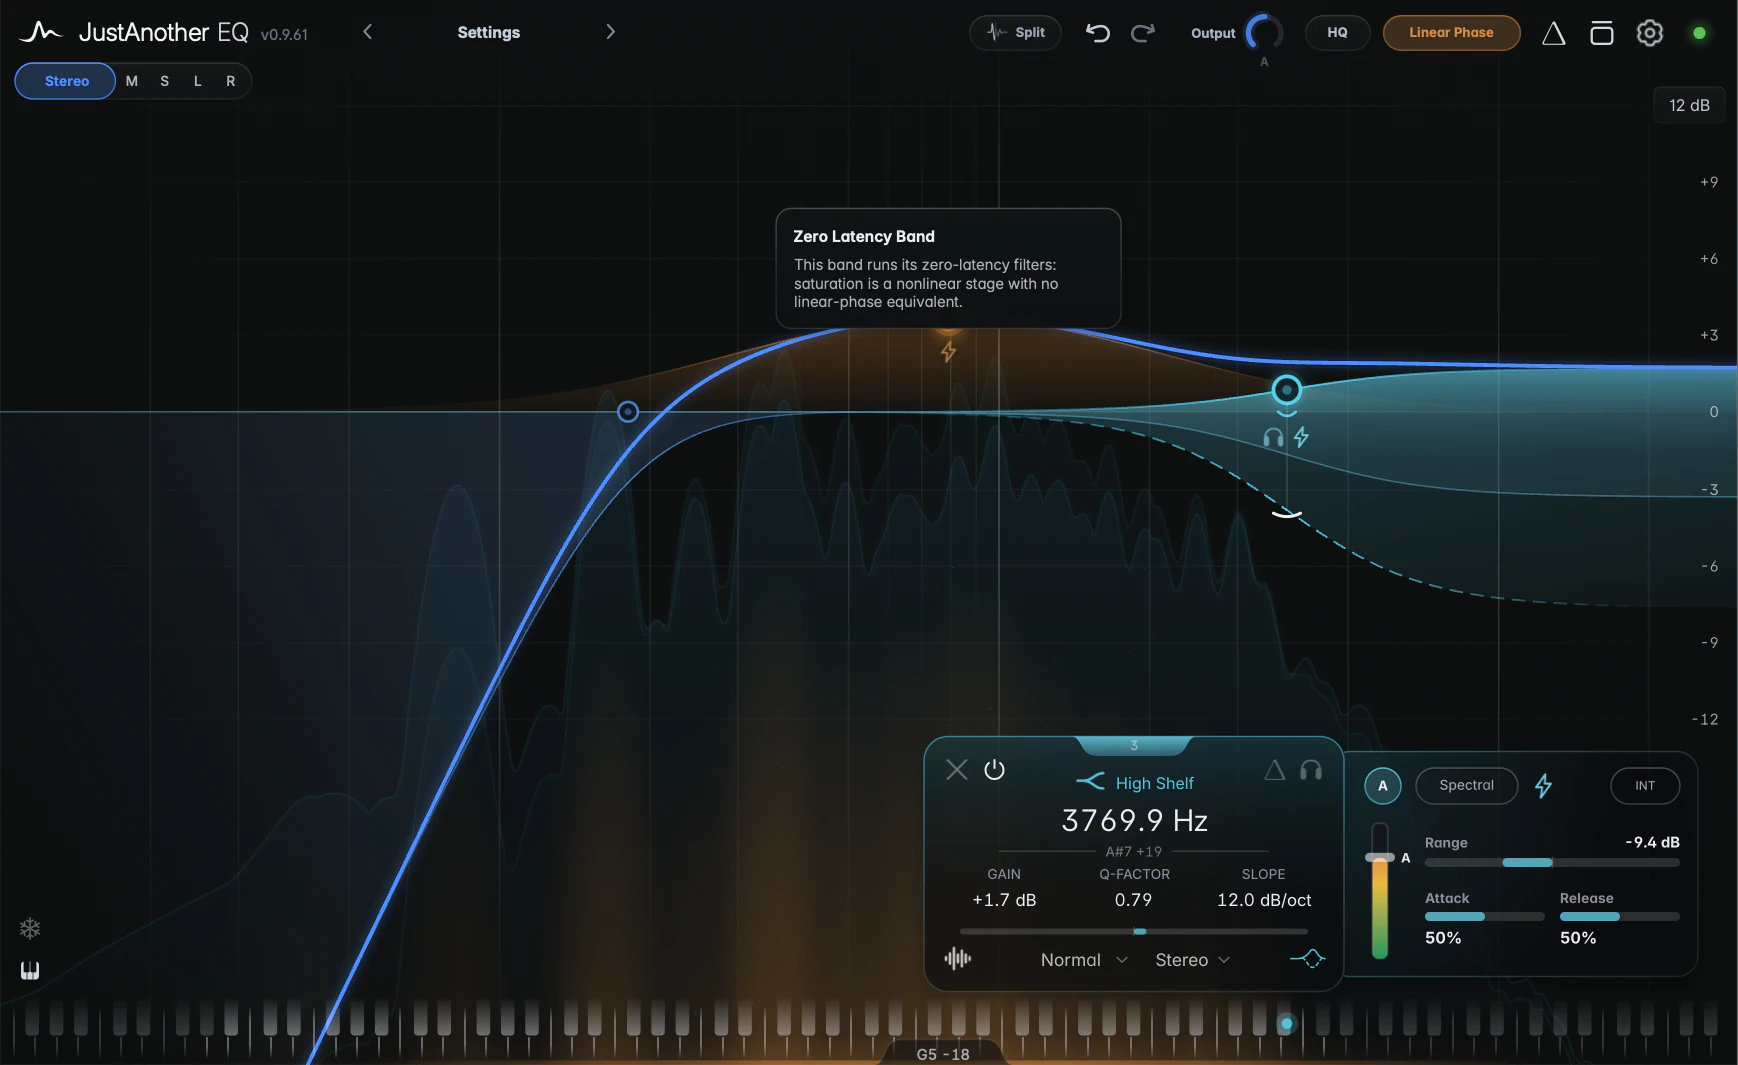Click the Range slider

(1552, 862)
